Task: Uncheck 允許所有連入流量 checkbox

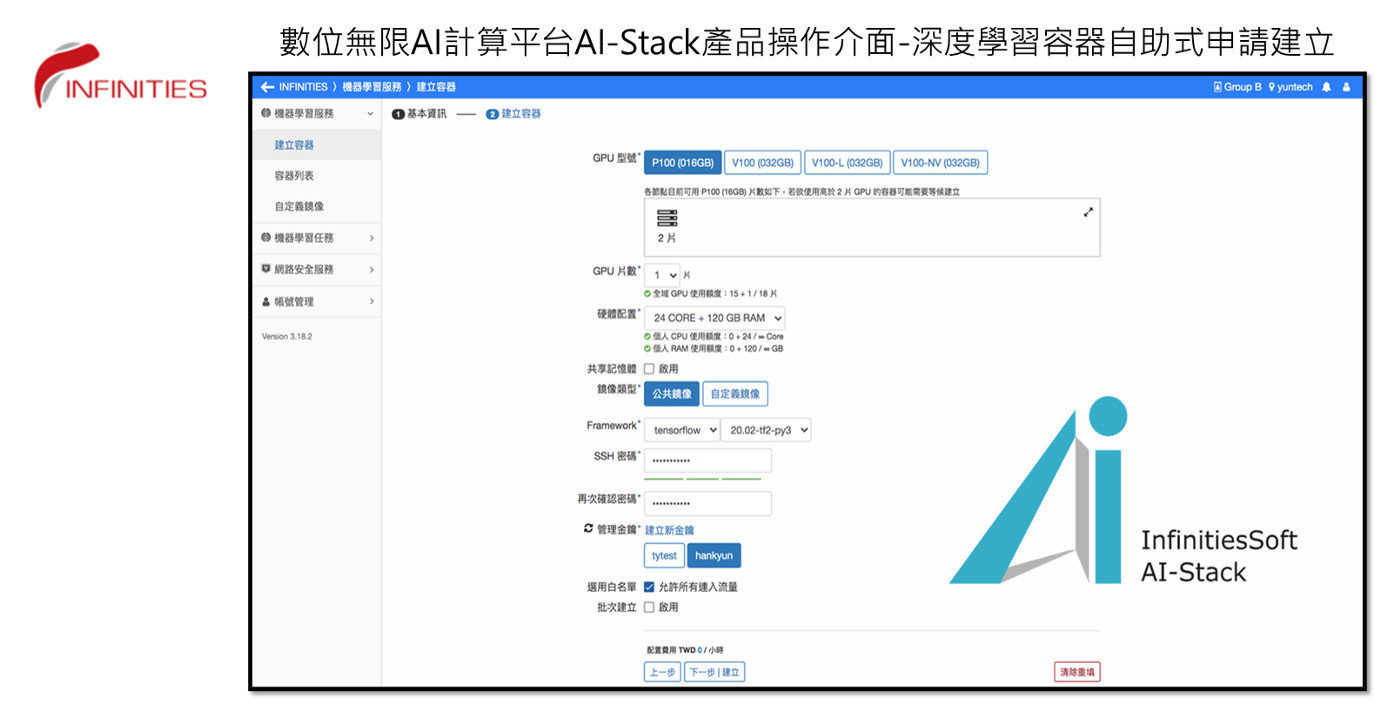Action: (649, 587)
